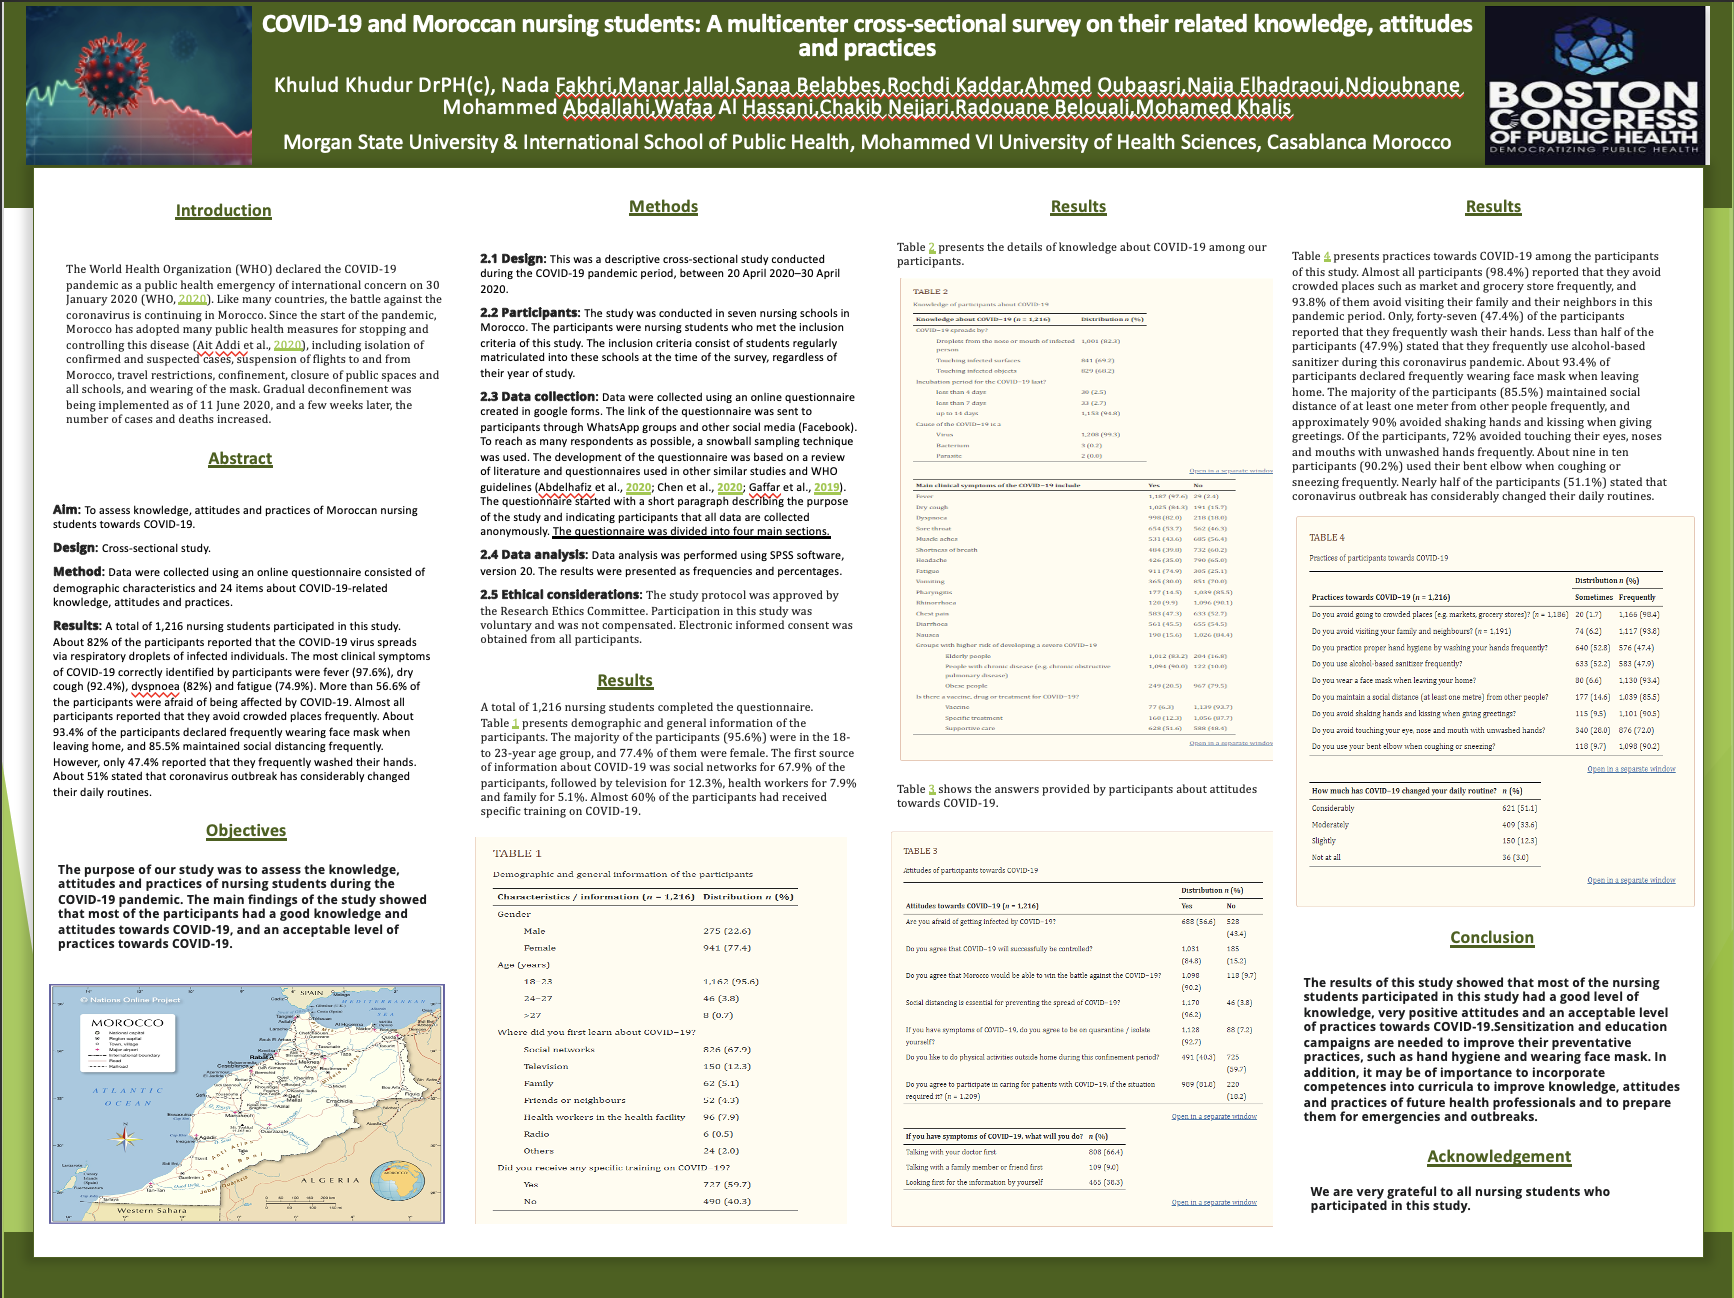Screen dimensions: 1734x1298
Task: Open in a separate window link under symptoms response table
Action: tap(1214, 1202)
